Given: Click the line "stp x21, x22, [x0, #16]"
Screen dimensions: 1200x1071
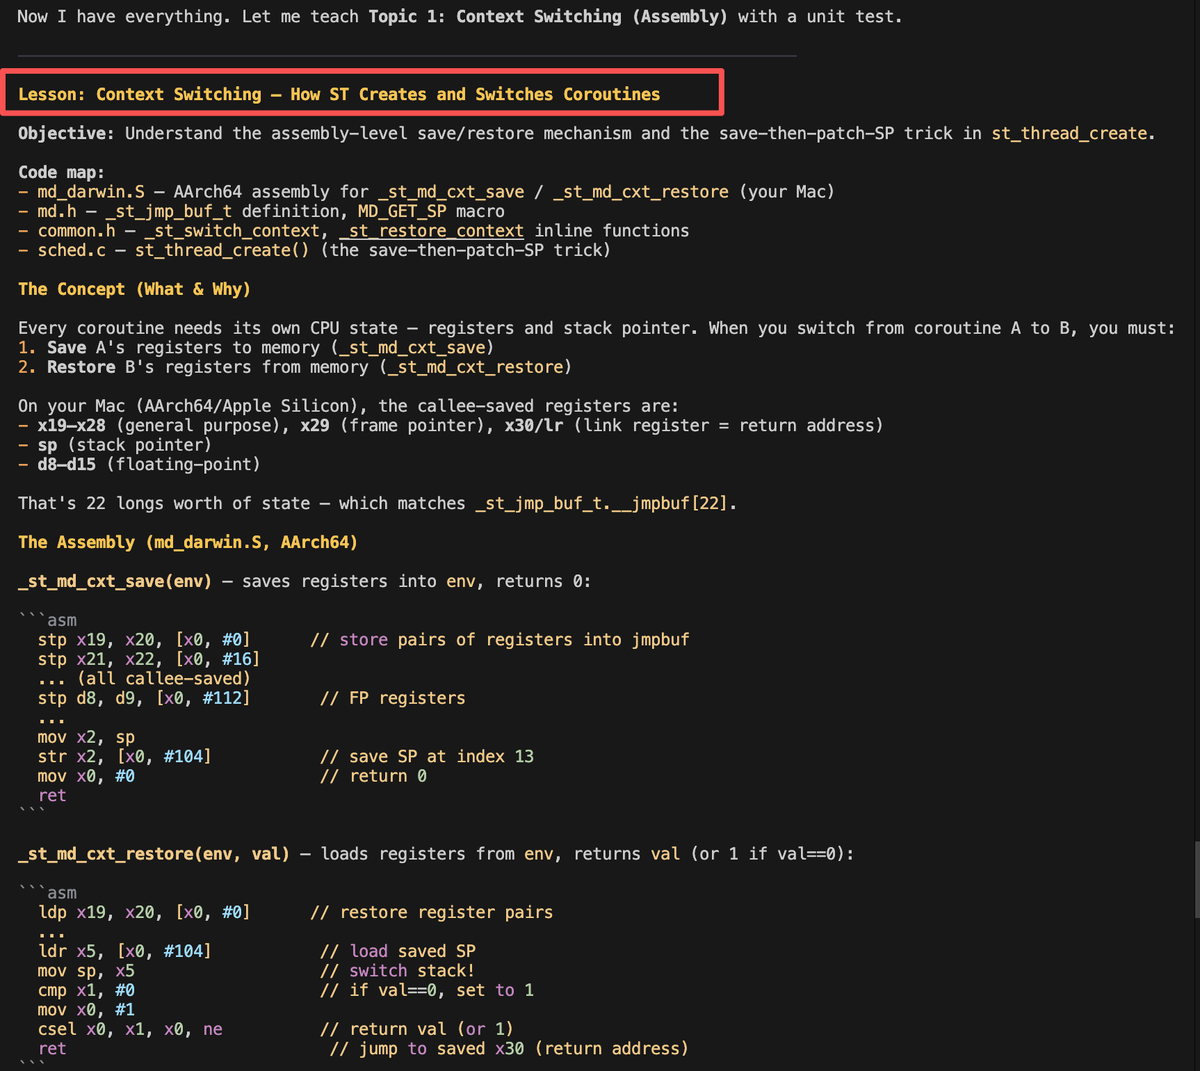Looking at the screenshot, I should pyautogui.click(x=149, y=659).
